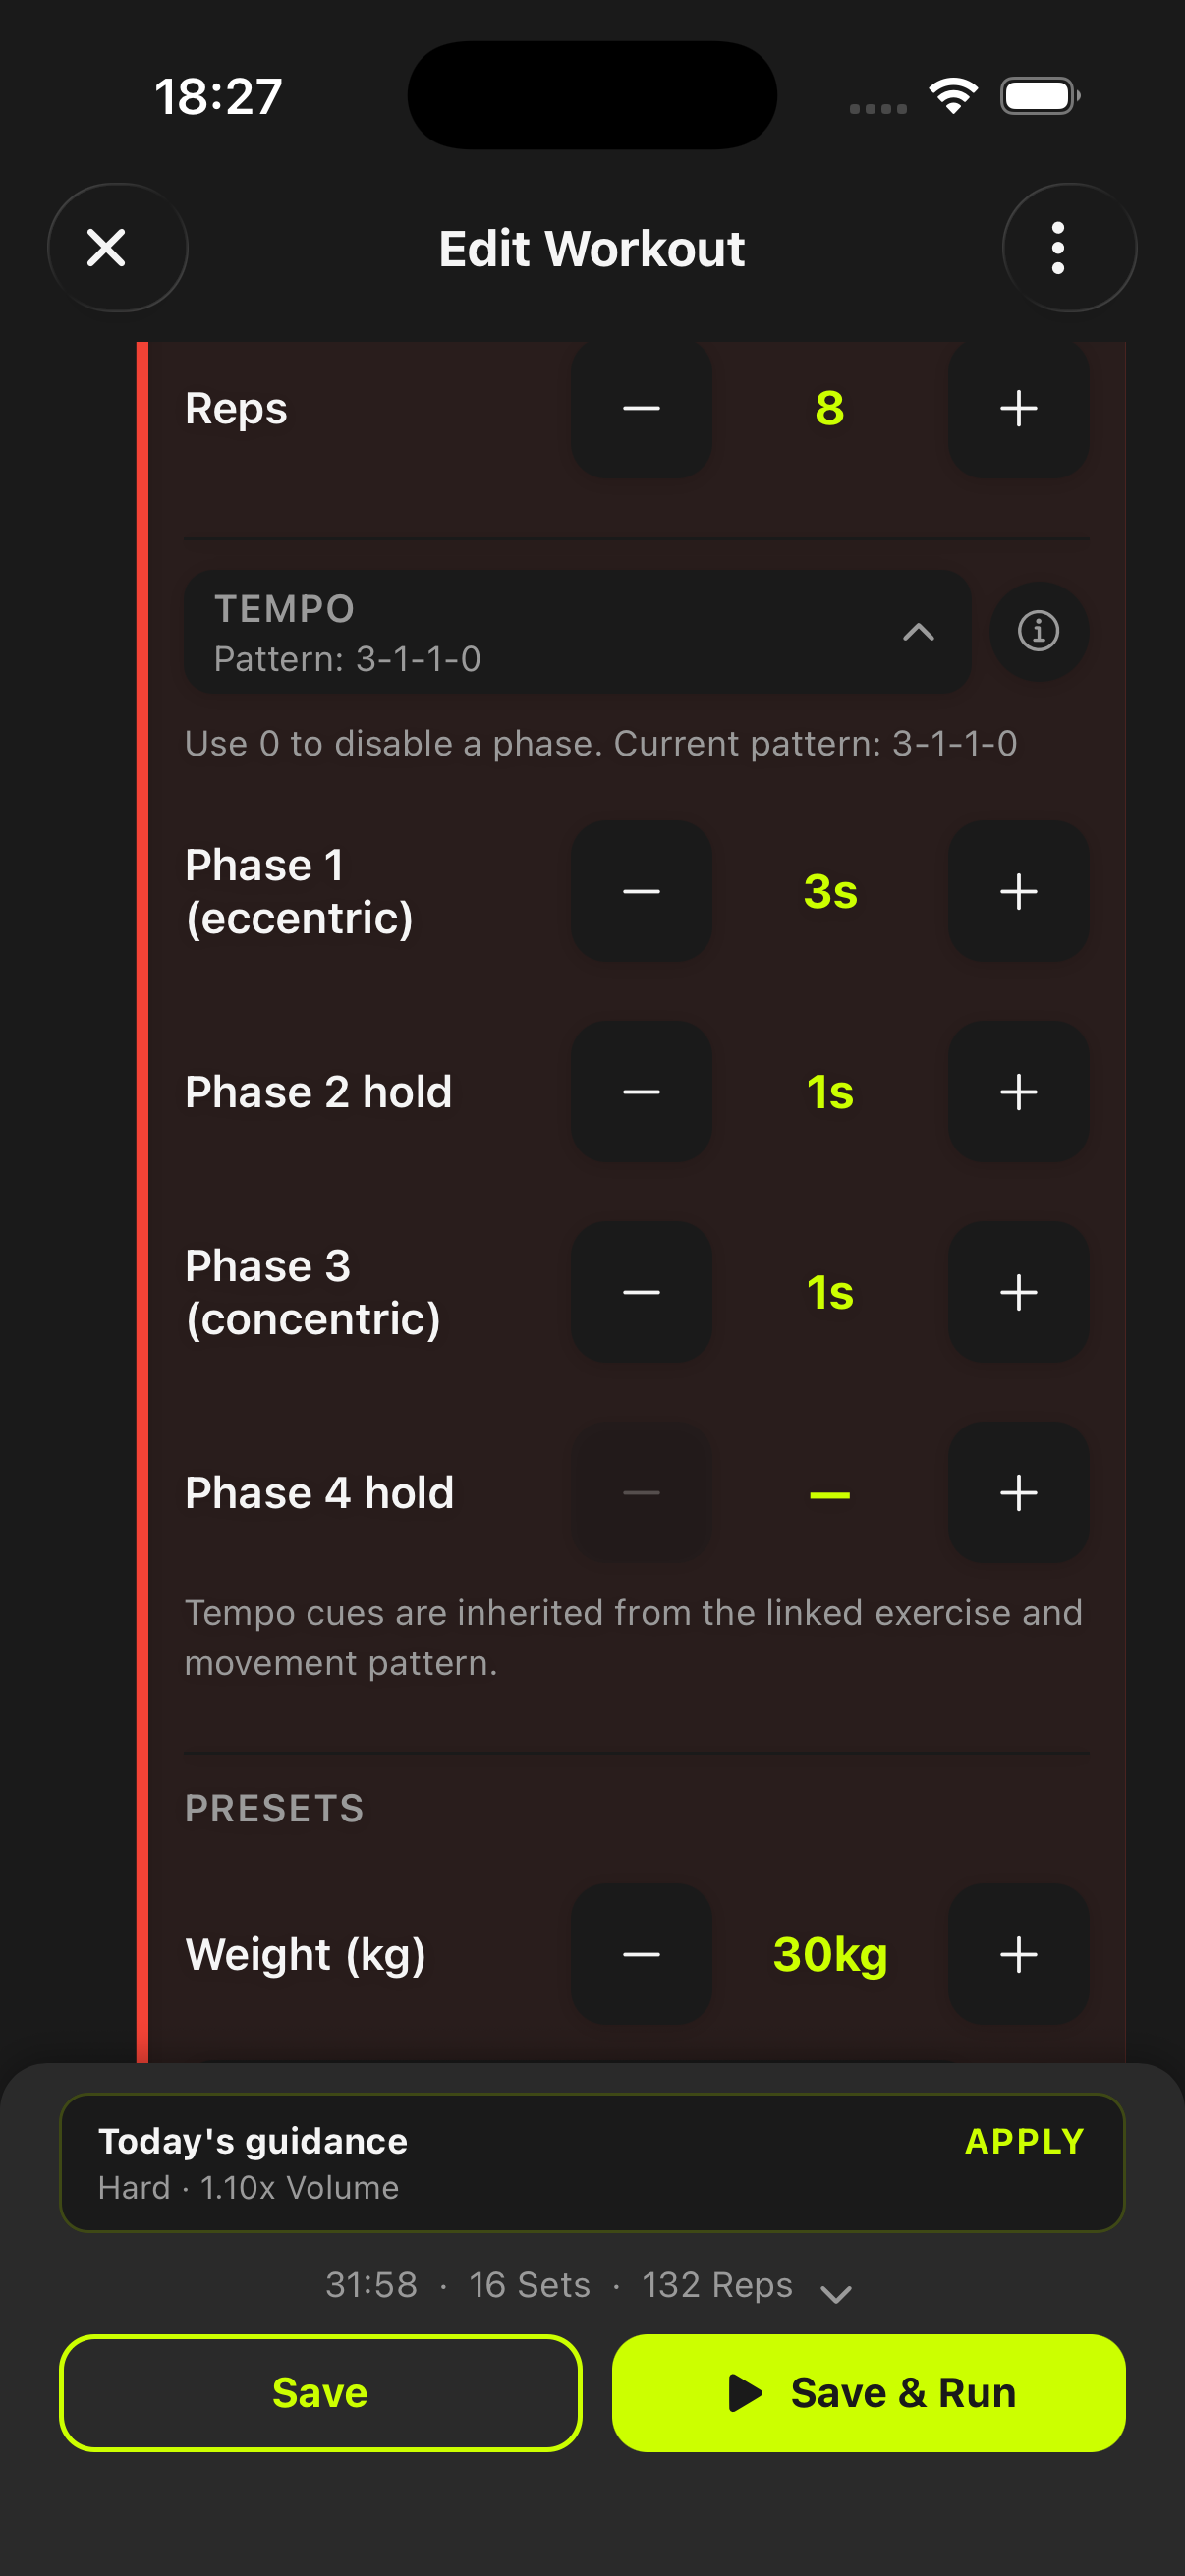
Task: Tap the Reps value field
Action: tap(829, 407)
